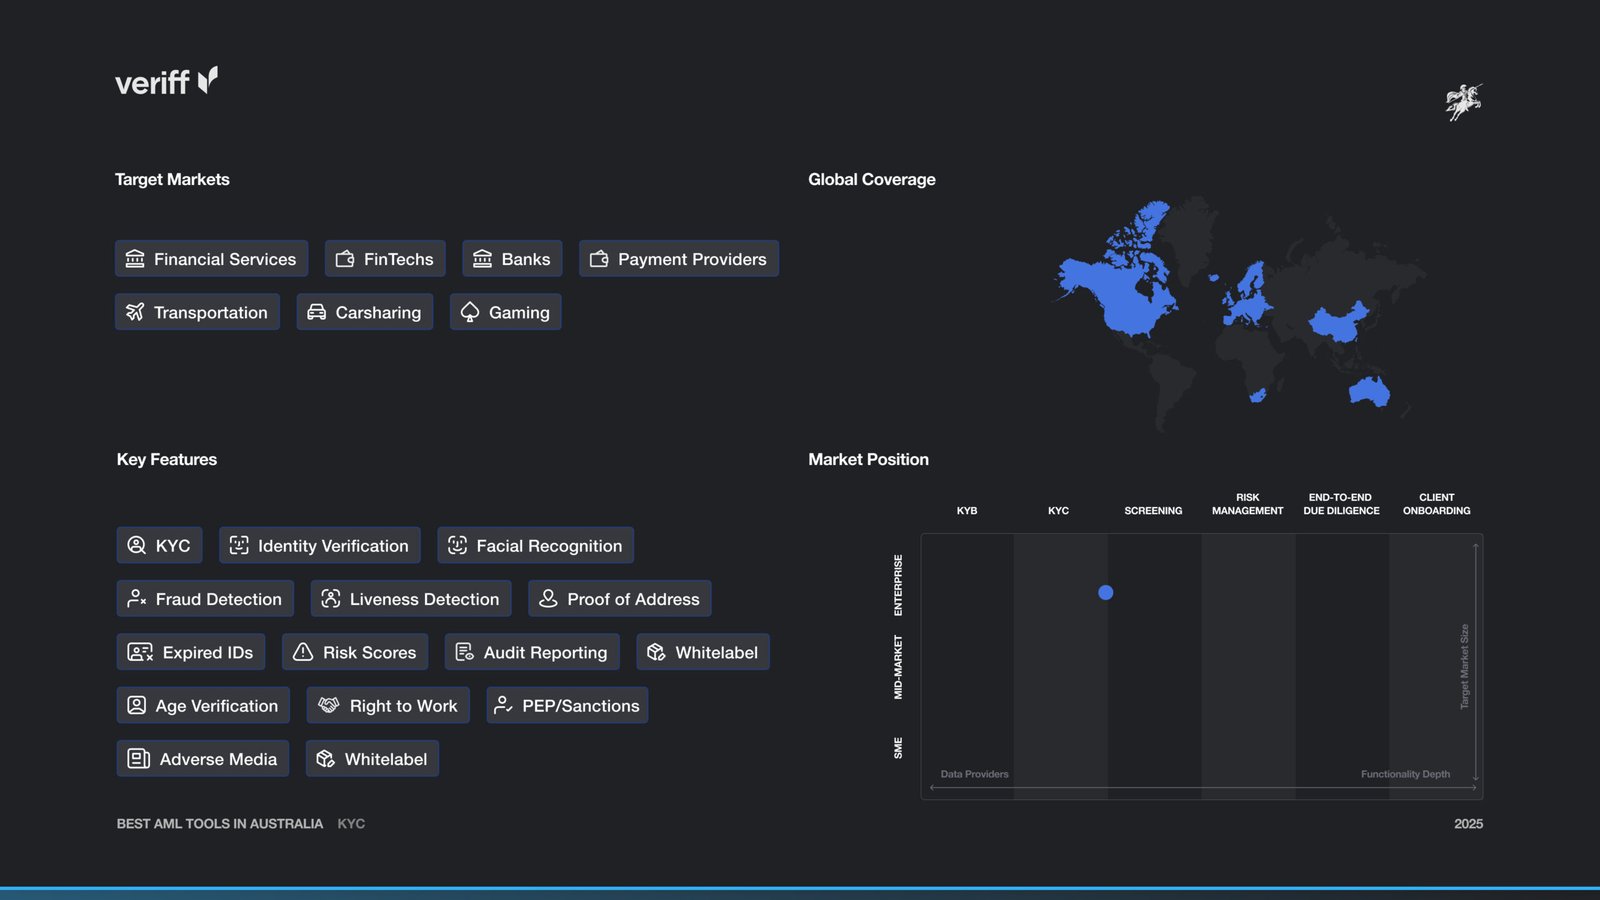Click the handshake icon beside Right to Work

pyautogui.click(x=329, y=705)
